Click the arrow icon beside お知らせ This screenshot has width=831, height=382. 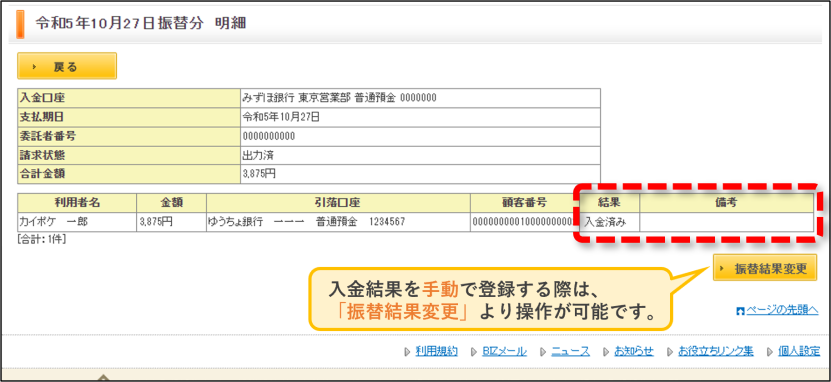click(x=606, y=352)
